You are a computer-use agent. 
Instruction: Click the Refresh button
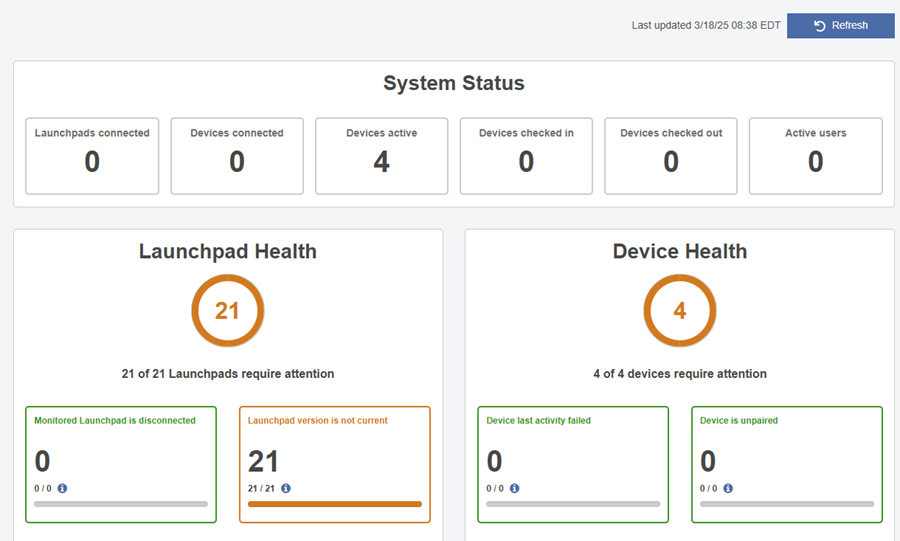[840, 25]
